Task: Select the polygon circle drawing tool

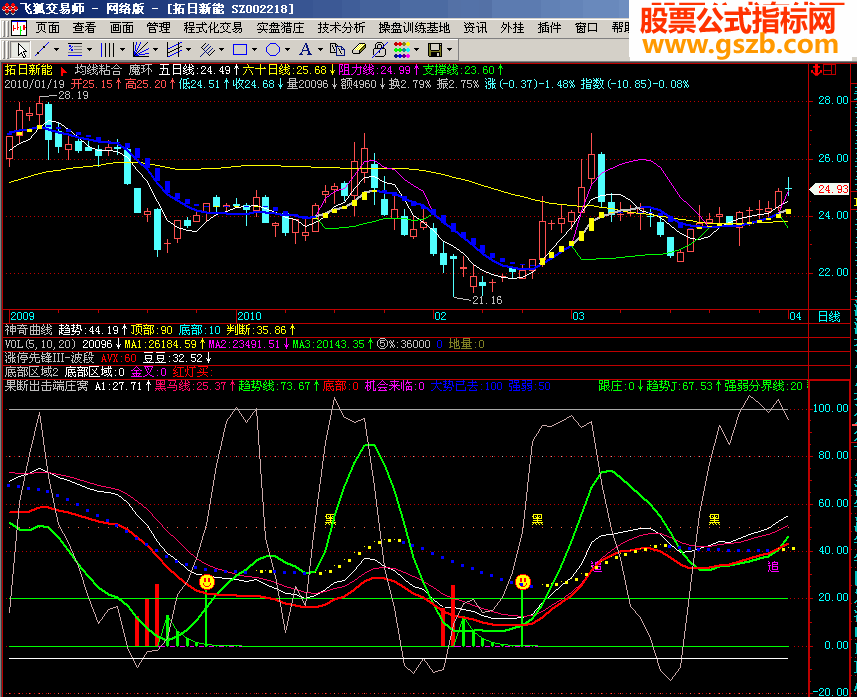Action: point(273,50)
